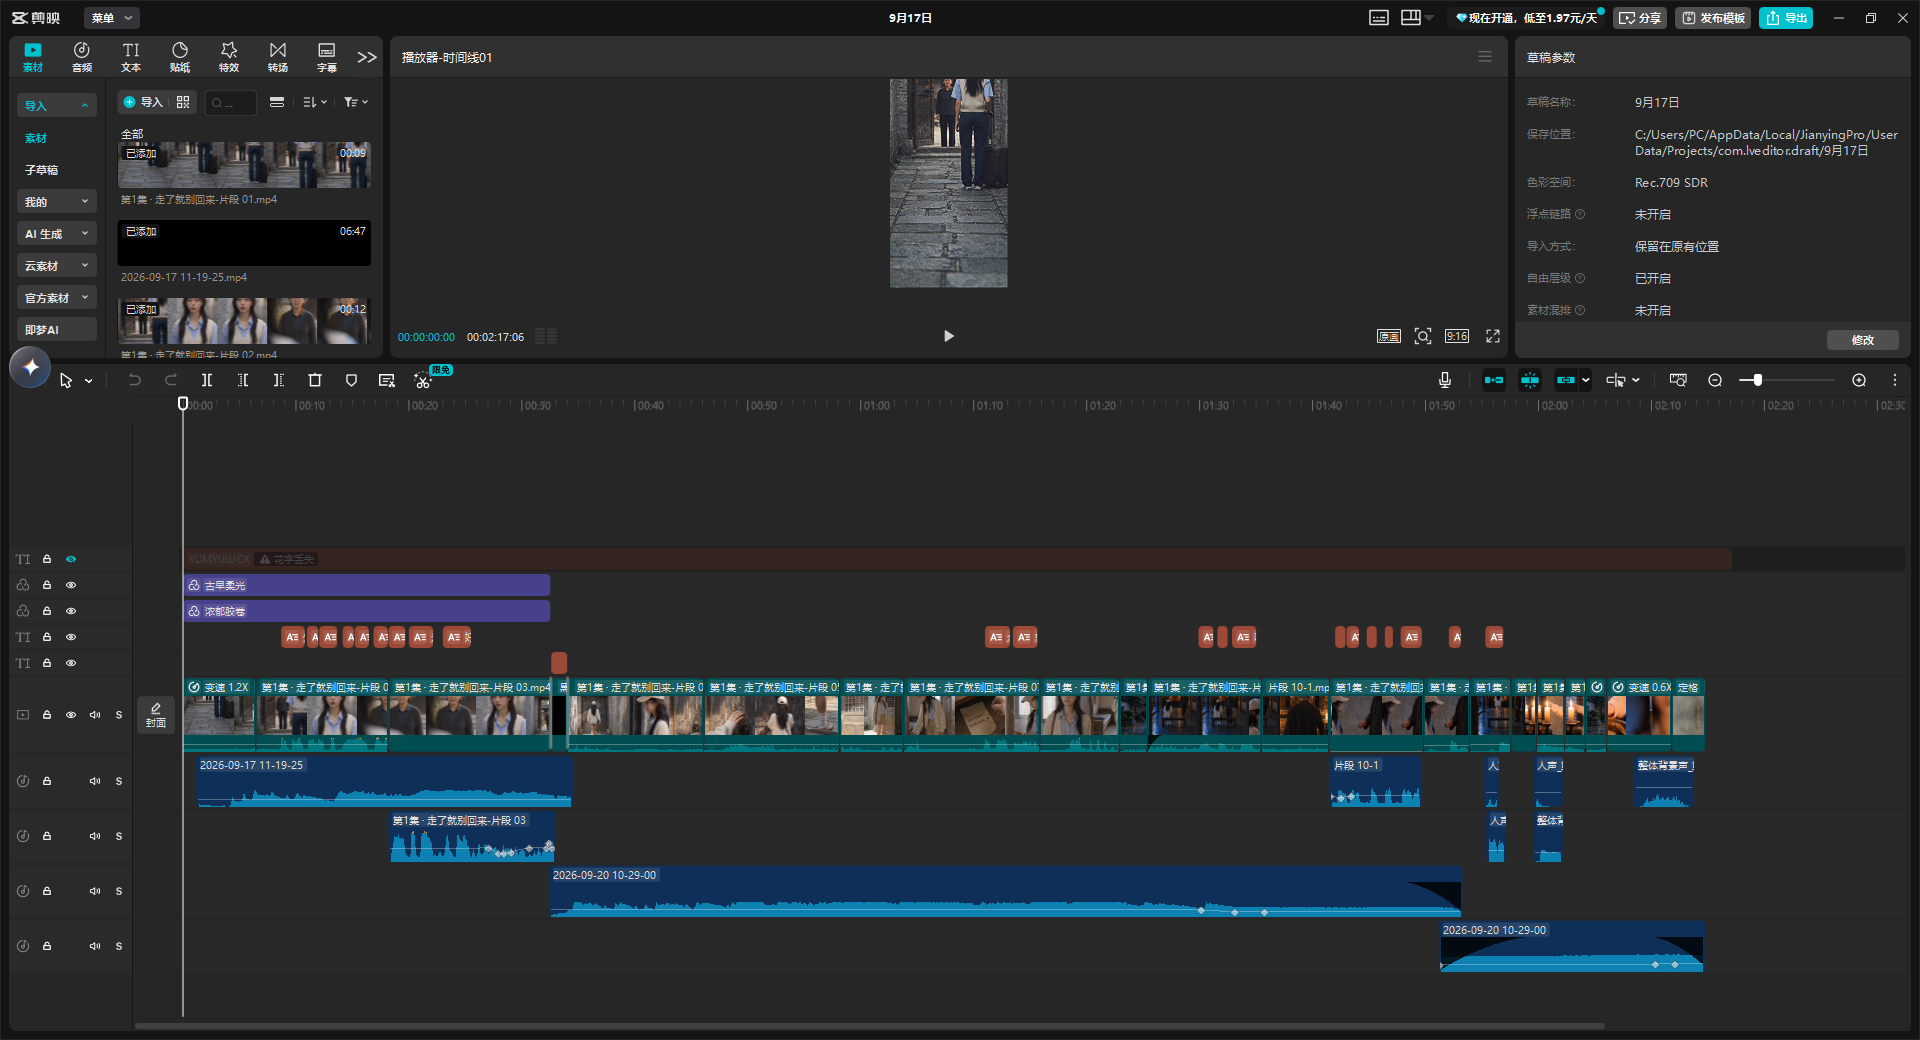Click the horizontal timeline scrollbar
The height and width of the screenshot is (1040, 1920).
pos(870,1026)
